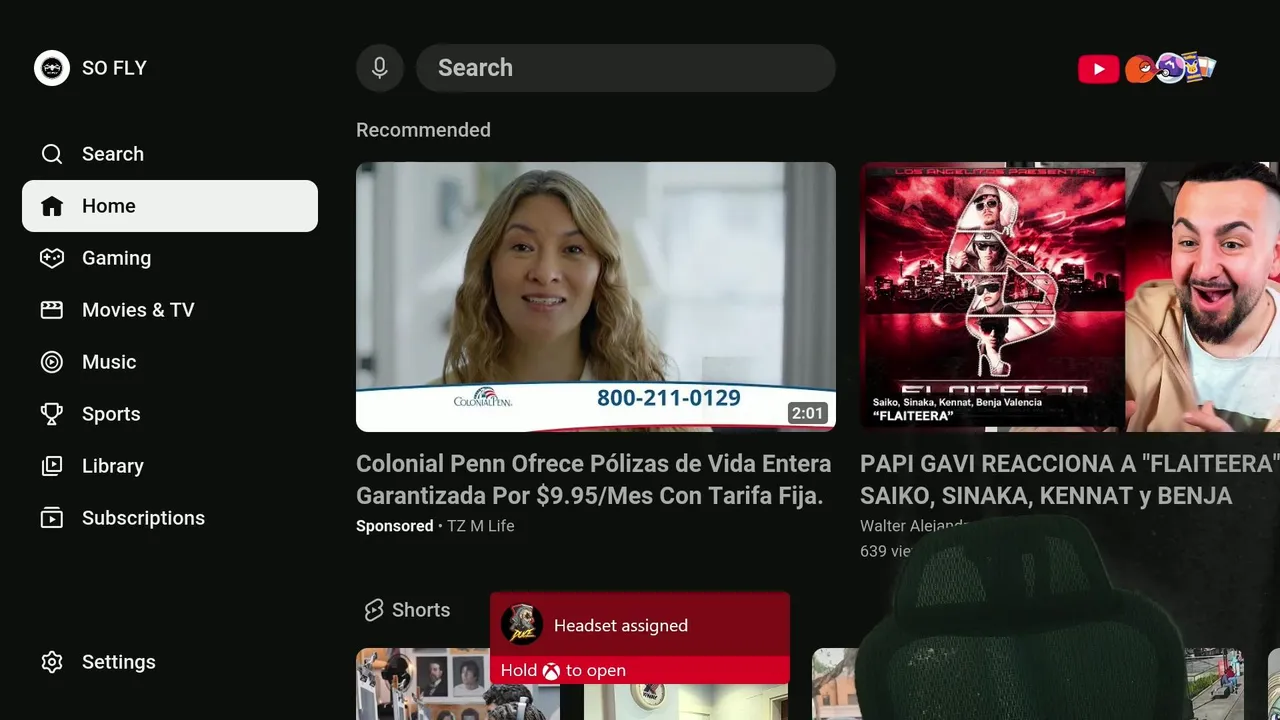Click the Movies & TV clapperboard icon
This screenshot has height=720, width=1280.
tap(52, 310)
